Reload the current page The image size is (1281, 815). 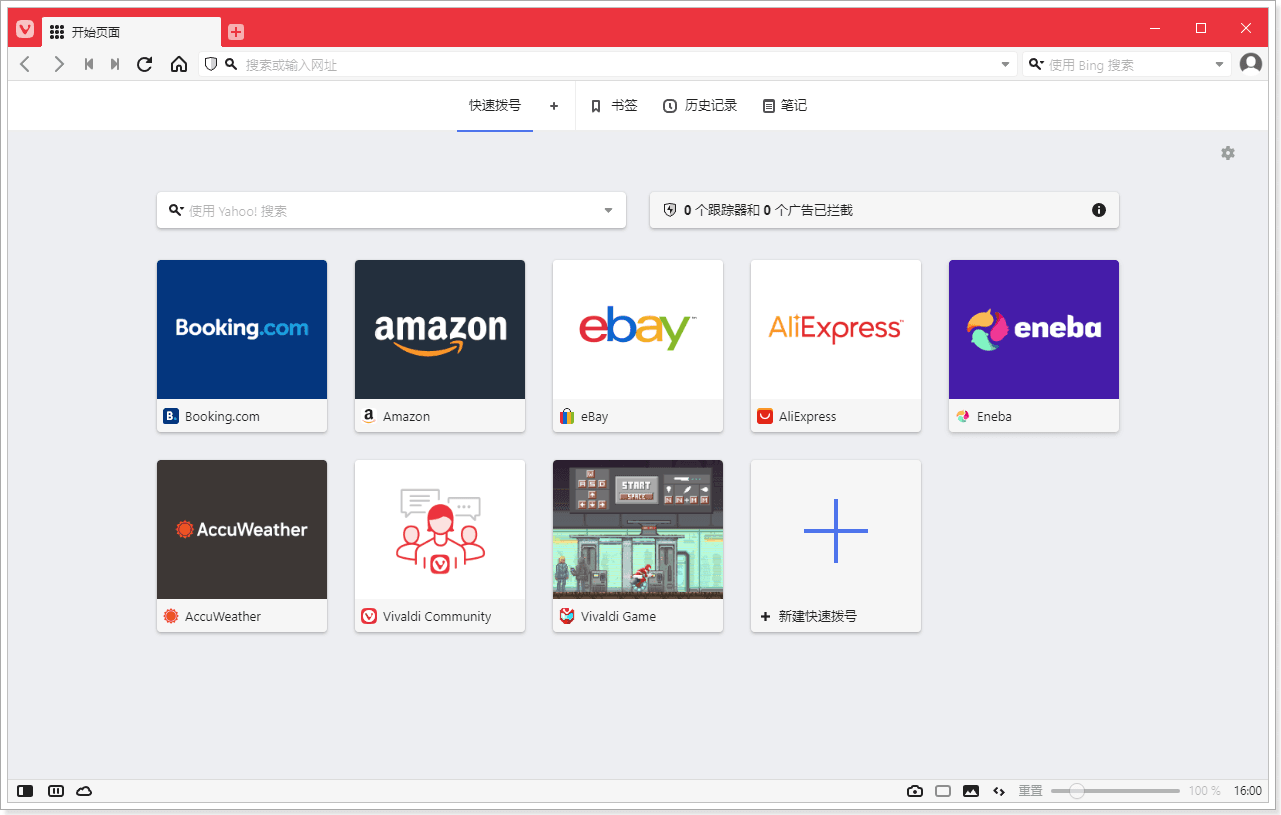pyautogui.click(x=145, y=64)
